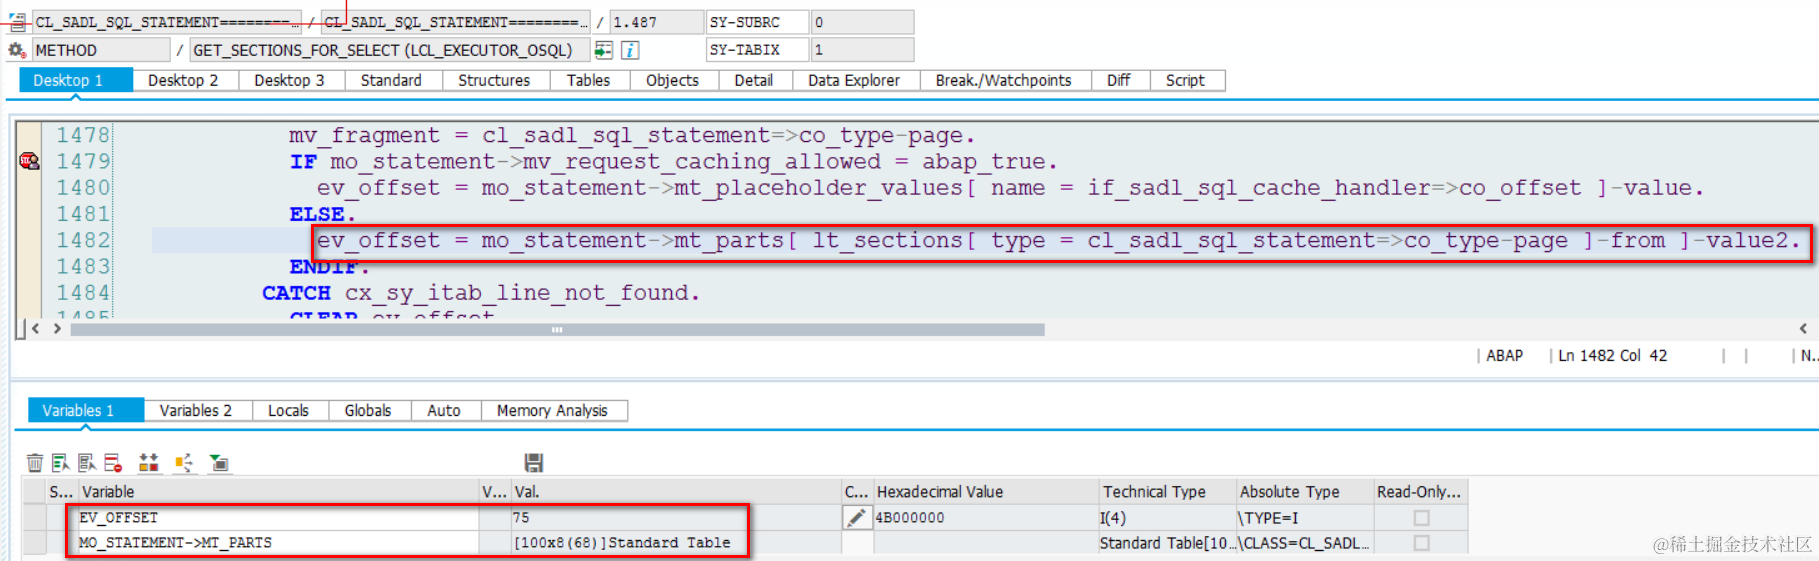Click the Variable column header

pos(278,491)
